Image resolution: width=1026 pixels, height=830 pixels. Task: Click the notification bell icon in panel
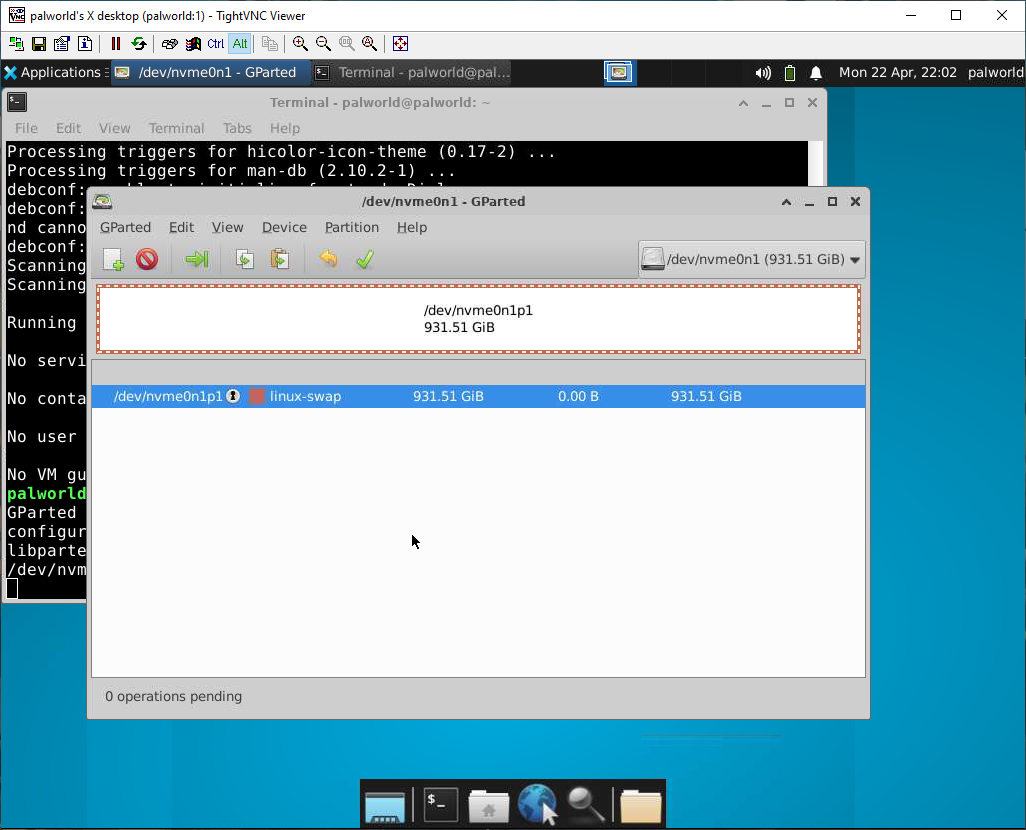click(816, 73)
